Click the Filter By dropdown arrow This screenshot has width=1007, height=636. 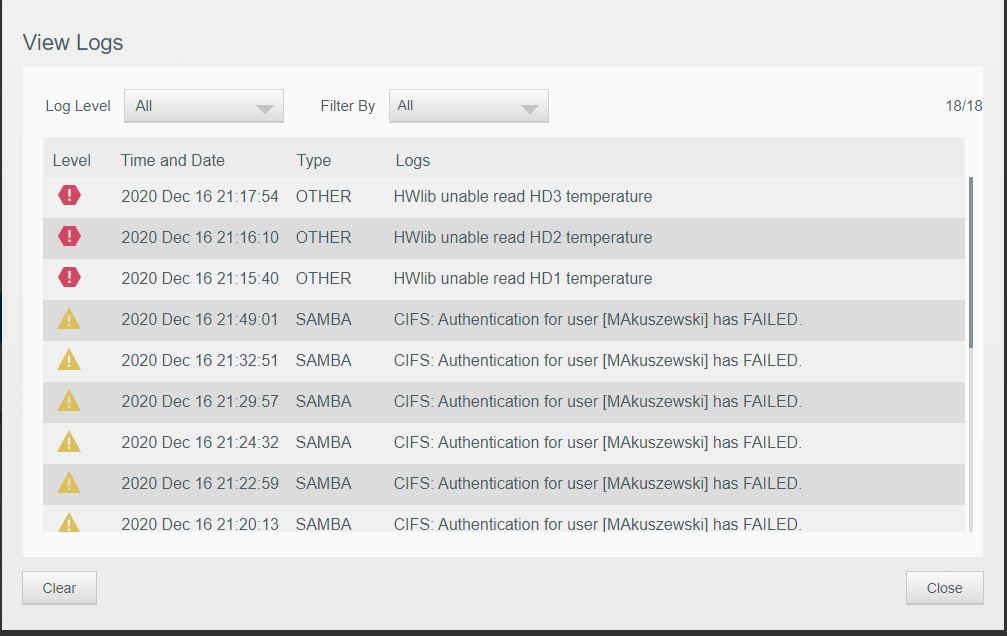tap(530, 108)
